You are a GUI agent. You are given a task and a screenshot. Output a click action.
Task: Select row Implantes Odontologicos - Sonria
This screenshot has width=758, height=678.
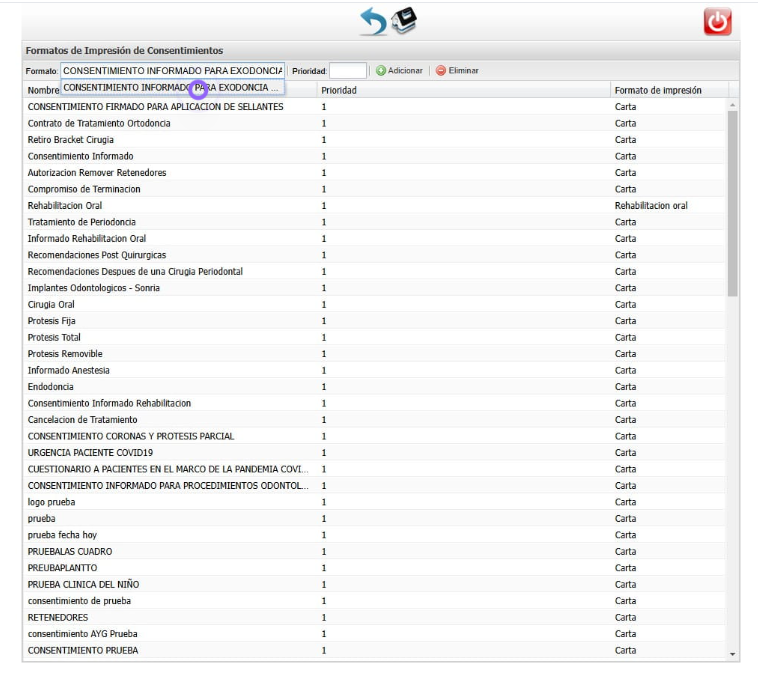tap(375, 288)
